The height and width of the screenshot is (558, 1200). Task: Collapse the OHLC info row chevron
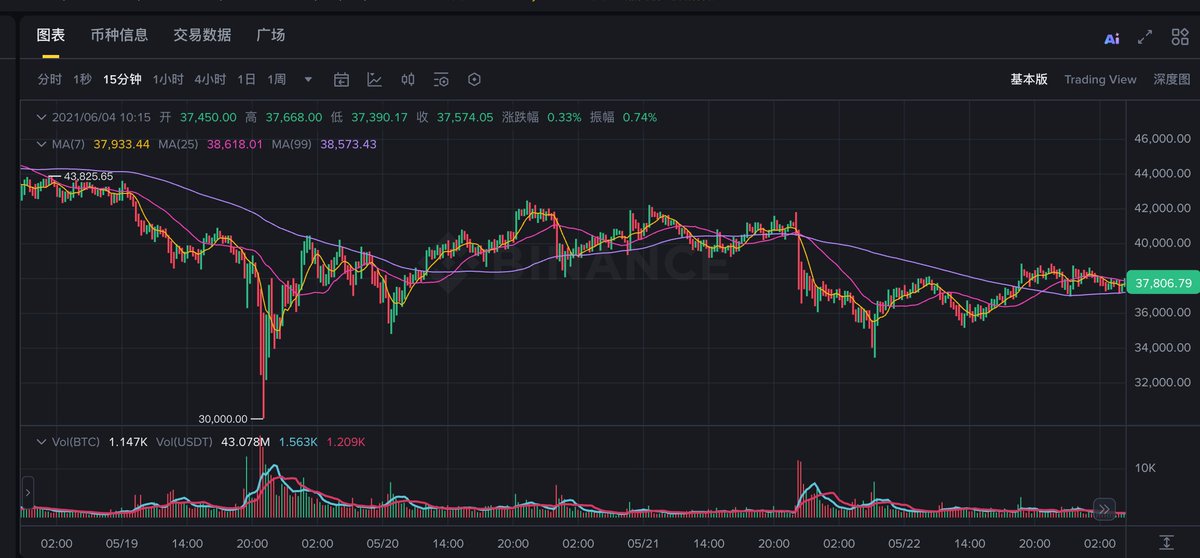(x=40, y=117)
